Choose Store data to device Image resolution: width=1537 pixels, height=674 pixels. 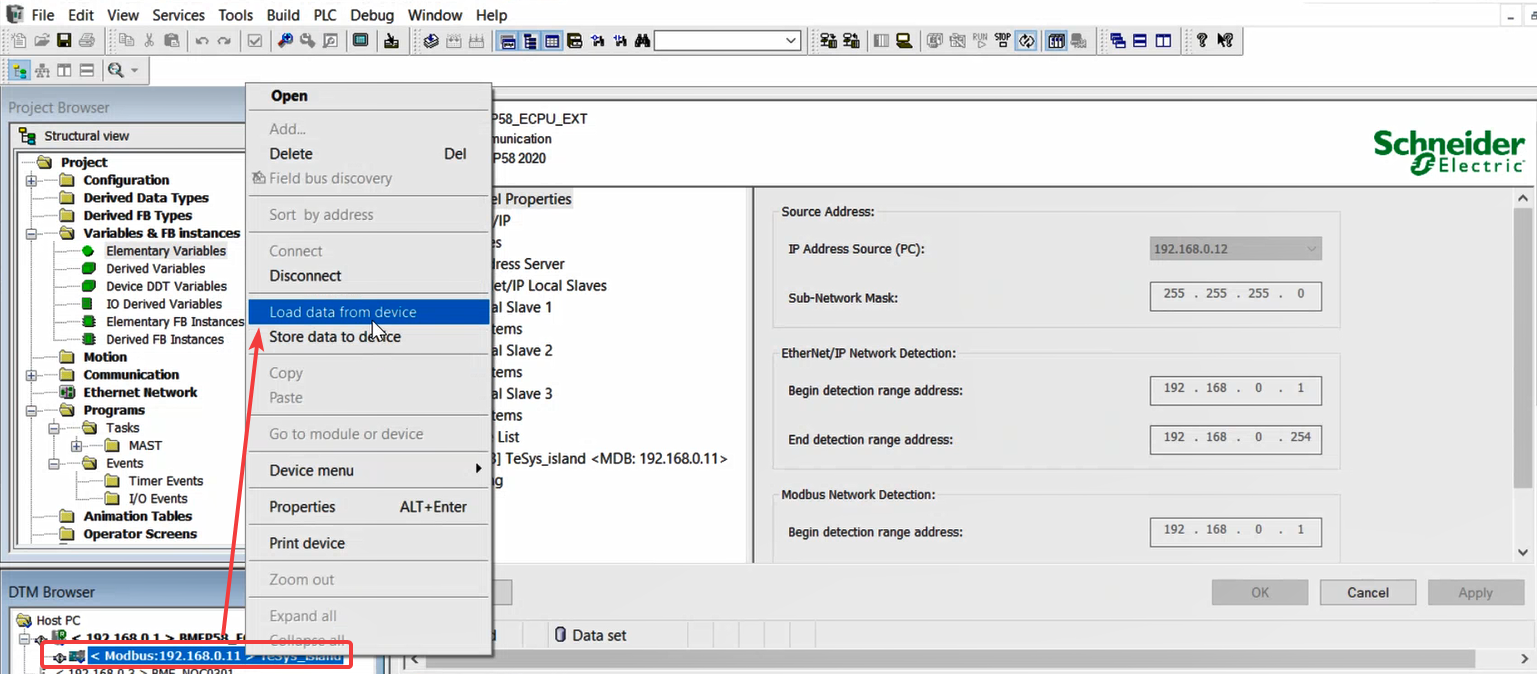(368, 337)
